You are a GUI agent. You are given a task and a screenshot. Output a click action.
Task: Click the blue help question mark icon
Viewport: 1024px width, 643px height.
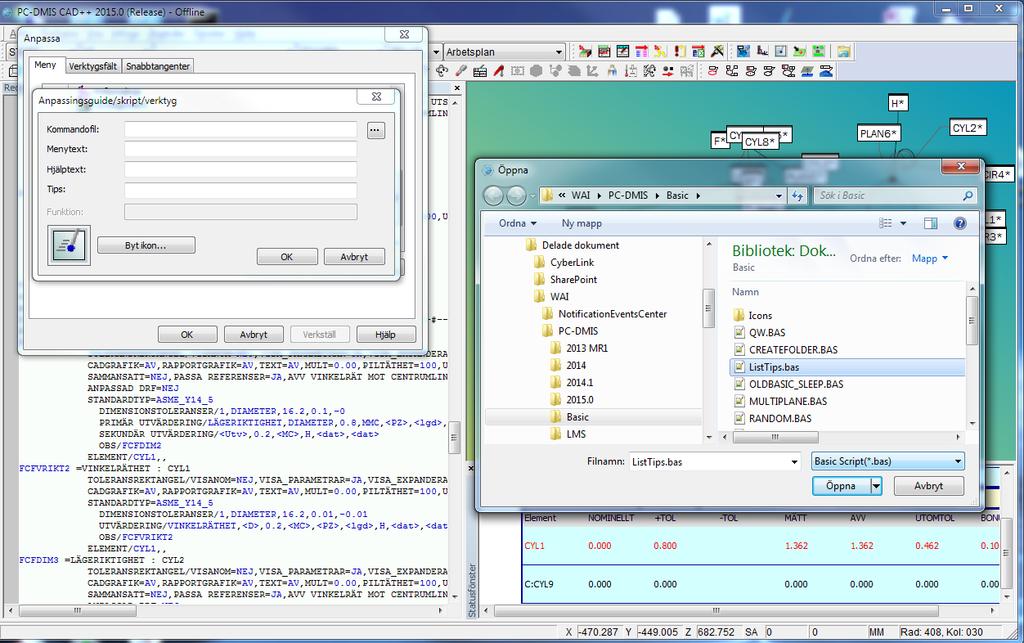[960, 223]
